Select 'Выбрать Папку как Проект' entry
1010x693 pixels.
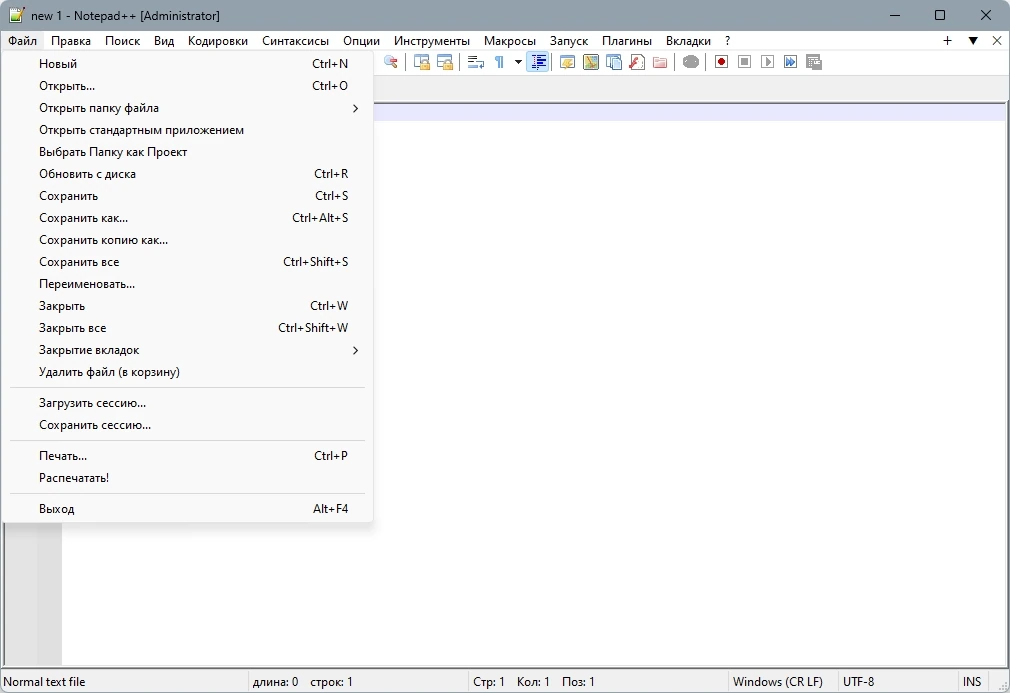pyautogui.click(x=187, y=152)
